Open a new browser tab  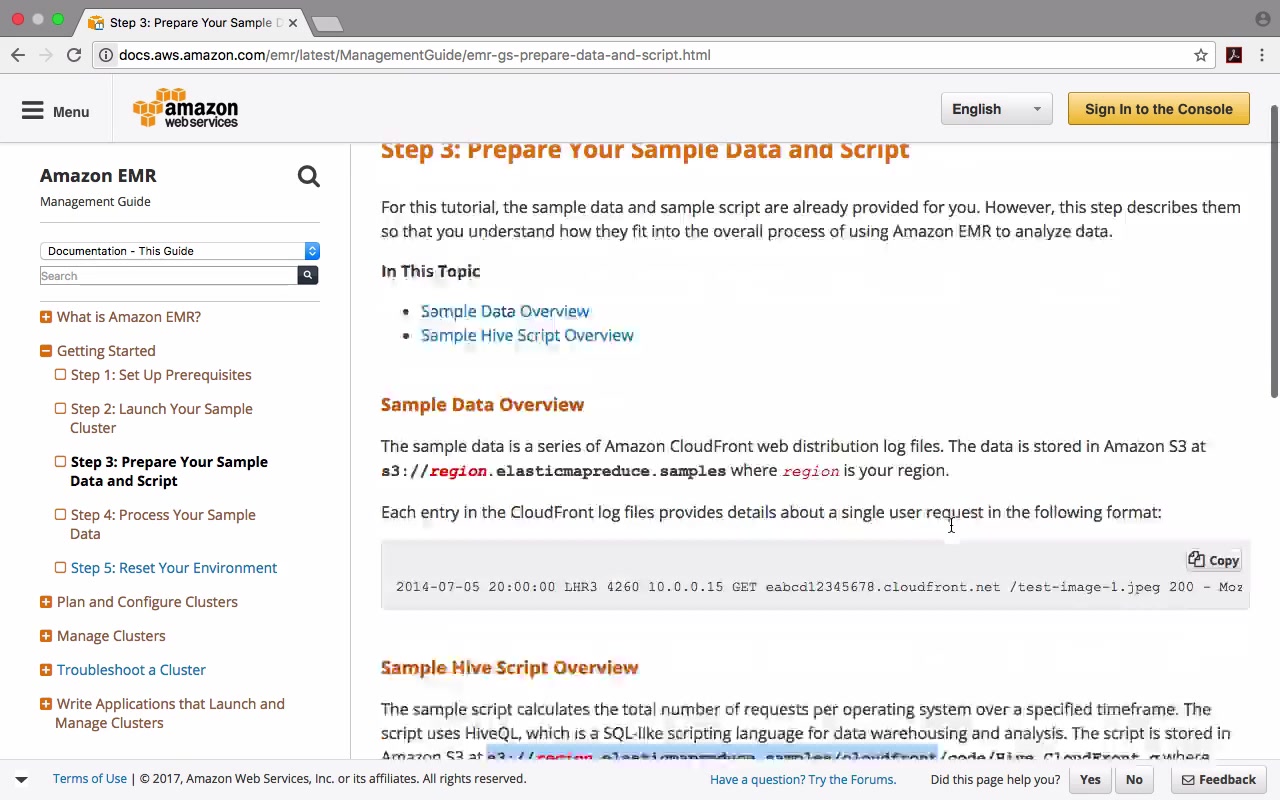(327, 22)
